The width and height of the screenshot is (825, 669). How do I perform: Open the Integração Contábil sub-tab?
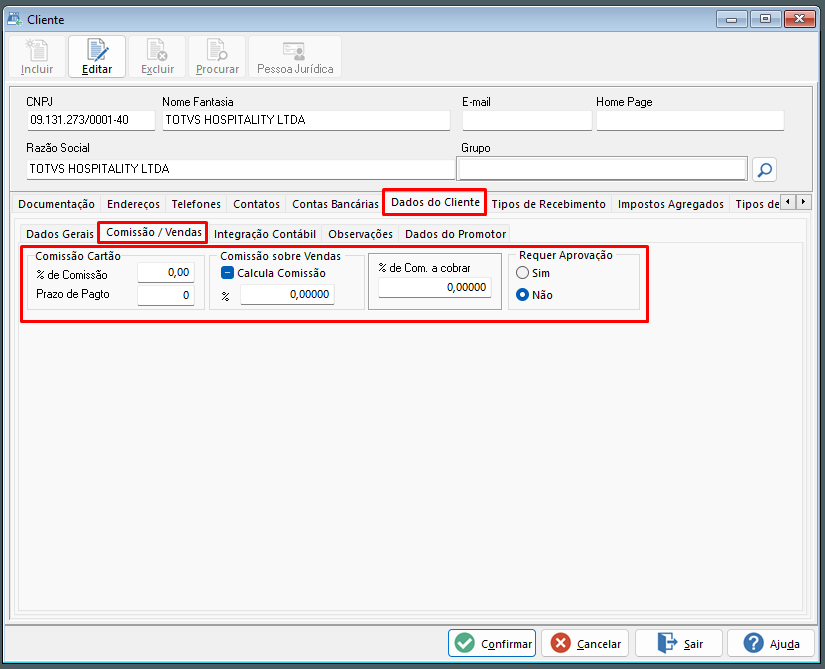pos(265,234)
